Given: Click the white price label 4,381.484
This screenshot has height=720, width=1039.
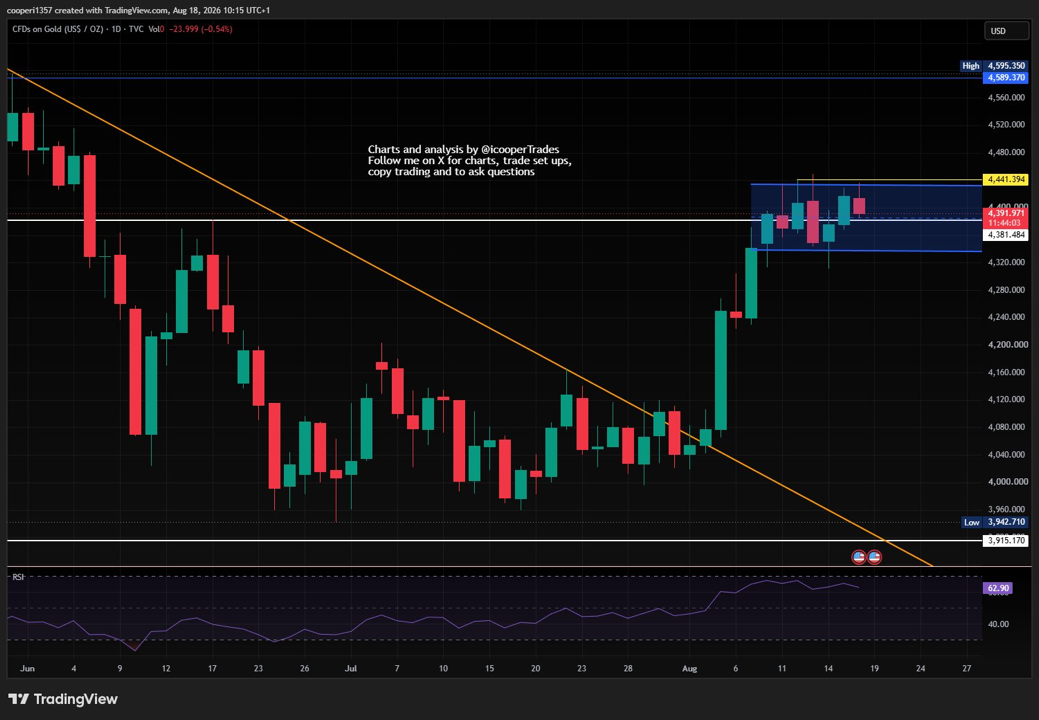Looking at the screenshot, I should (1006, 235).
